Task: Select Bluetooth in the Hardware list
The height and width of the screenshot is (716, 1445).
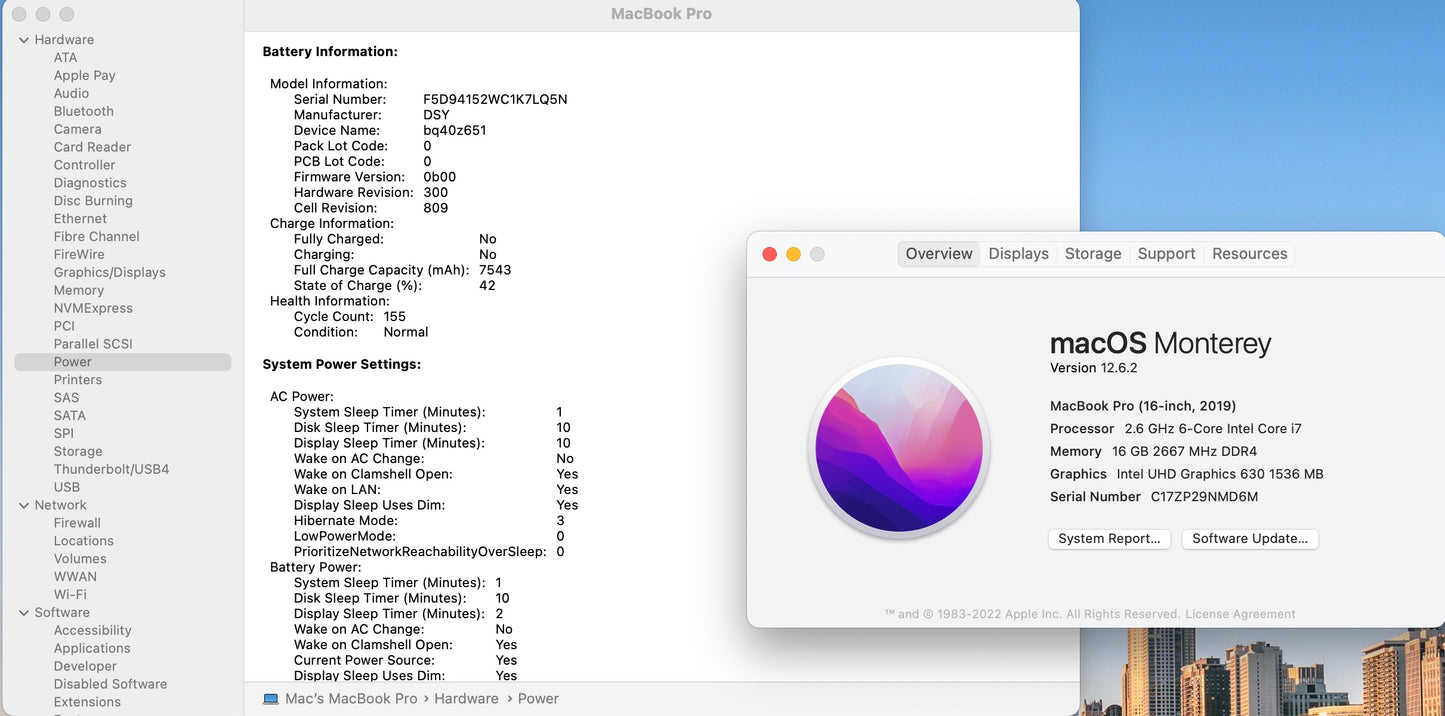Action: [83, 111]
